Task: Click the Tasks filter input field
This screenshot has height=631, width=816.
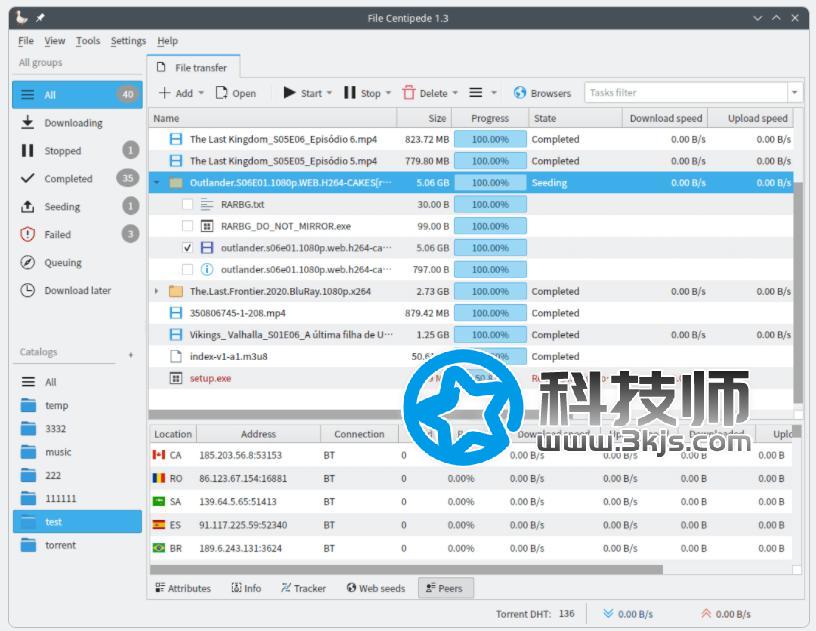Action: [x=686, y=93]
